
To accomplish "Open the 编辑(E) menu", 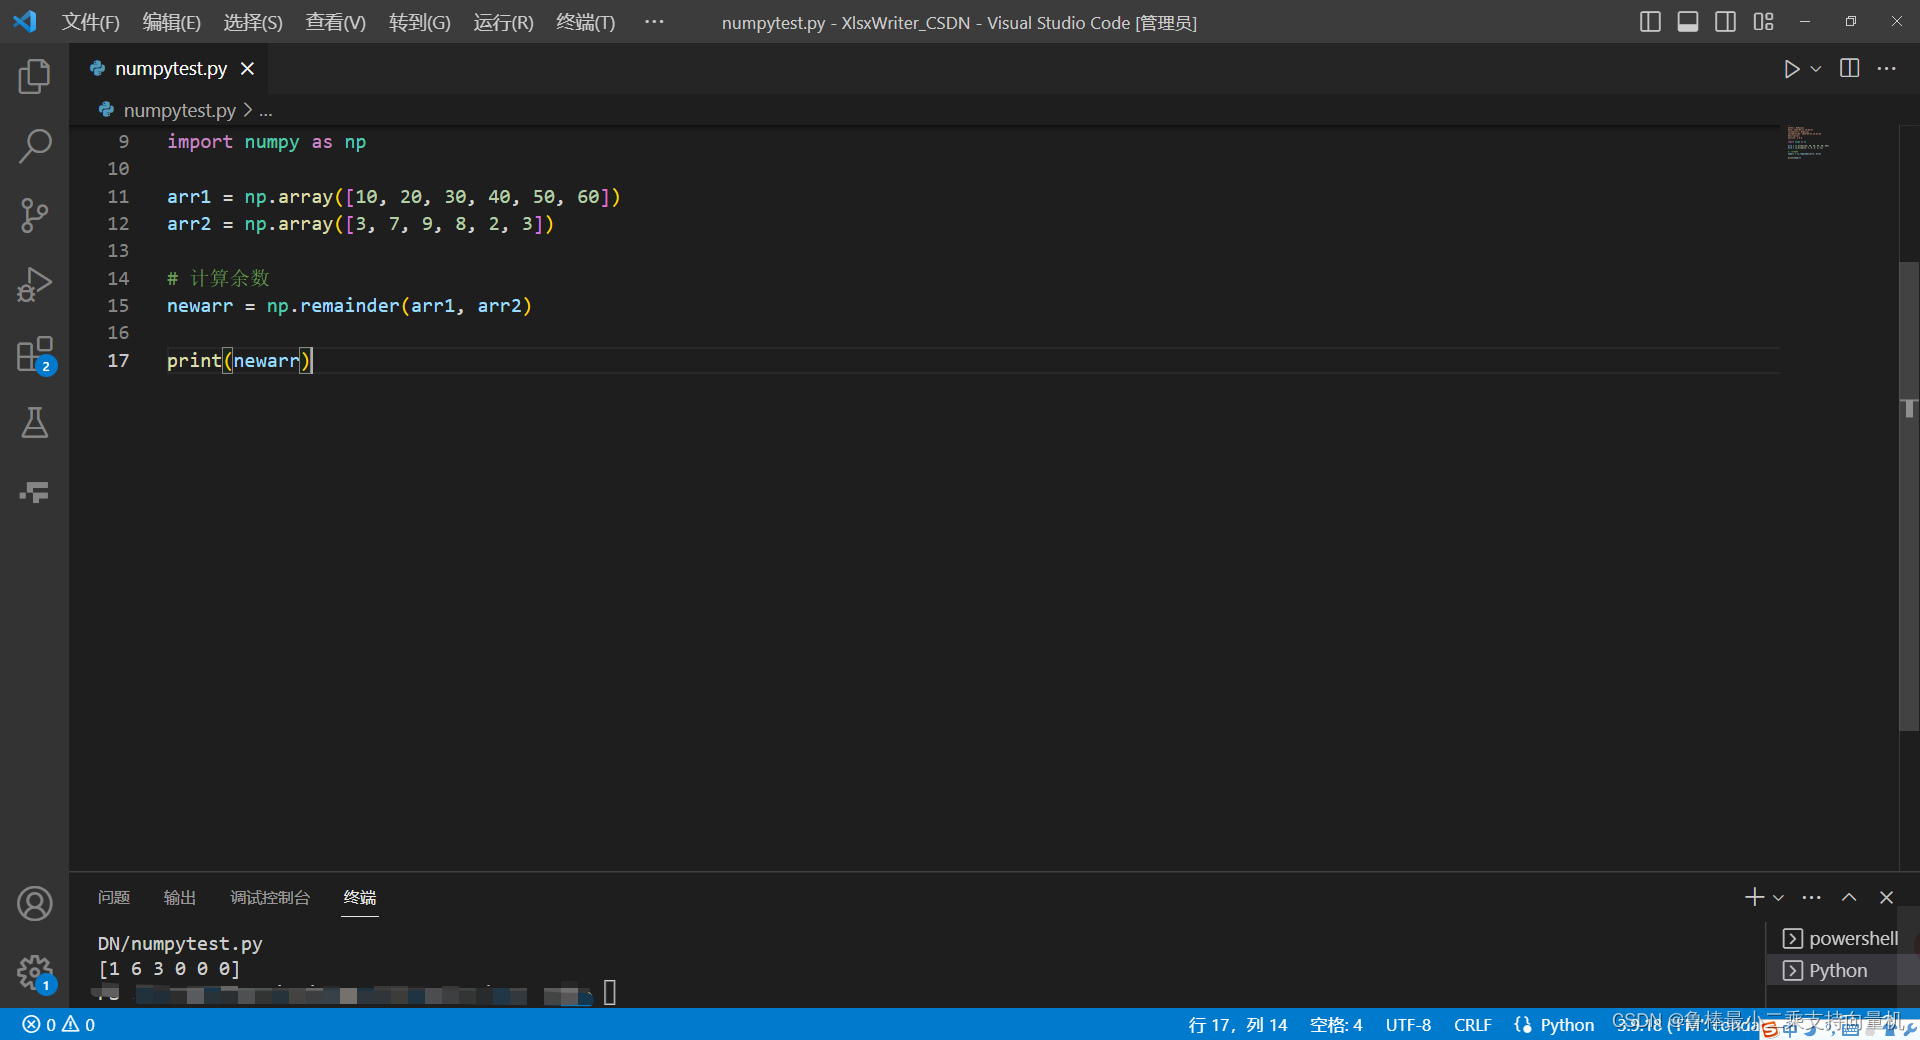I will [172, 22].
